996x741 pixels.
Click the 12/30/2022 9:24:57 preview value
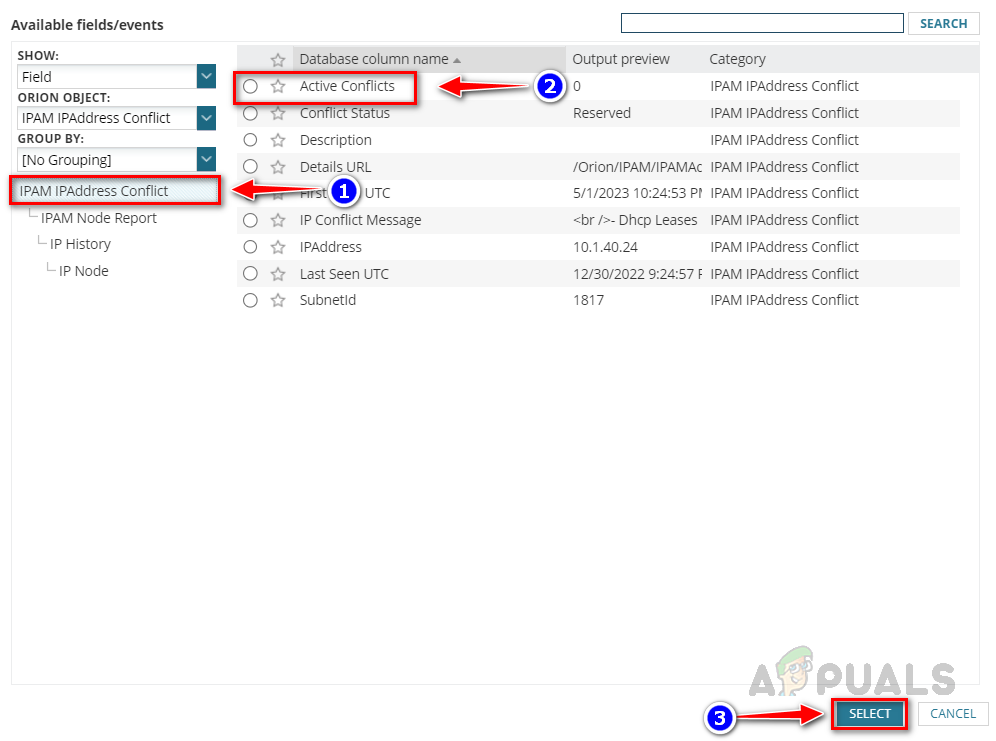(637, 274)
